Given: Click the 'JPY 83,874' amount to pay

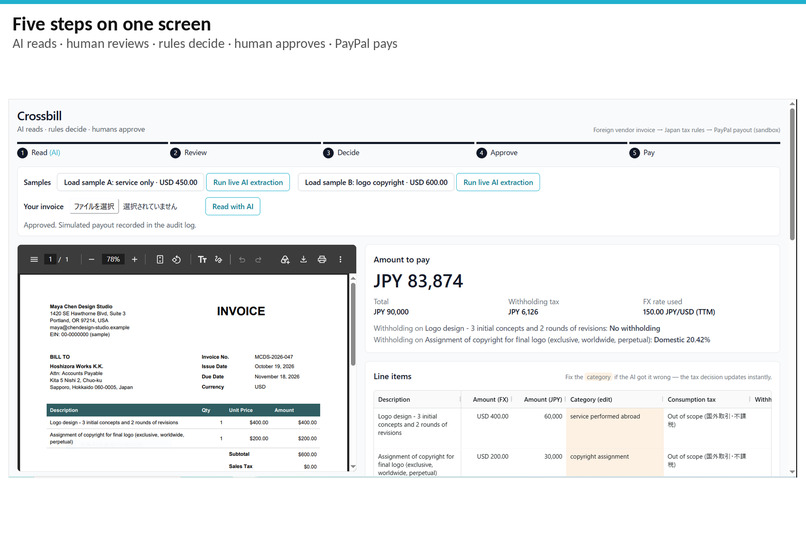Looking at the screenshot, I should [x=418, y=281].
